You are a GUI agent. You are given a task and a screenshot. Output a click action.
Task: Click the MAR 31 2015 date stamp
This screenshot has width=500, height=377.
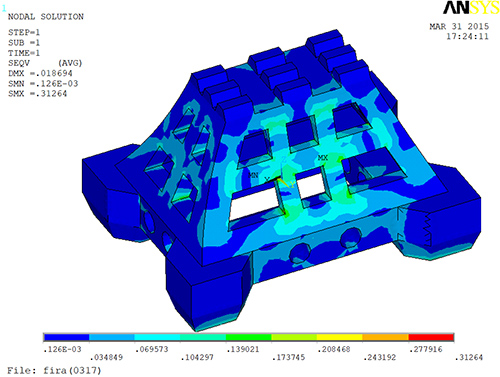tap(459, 26)
